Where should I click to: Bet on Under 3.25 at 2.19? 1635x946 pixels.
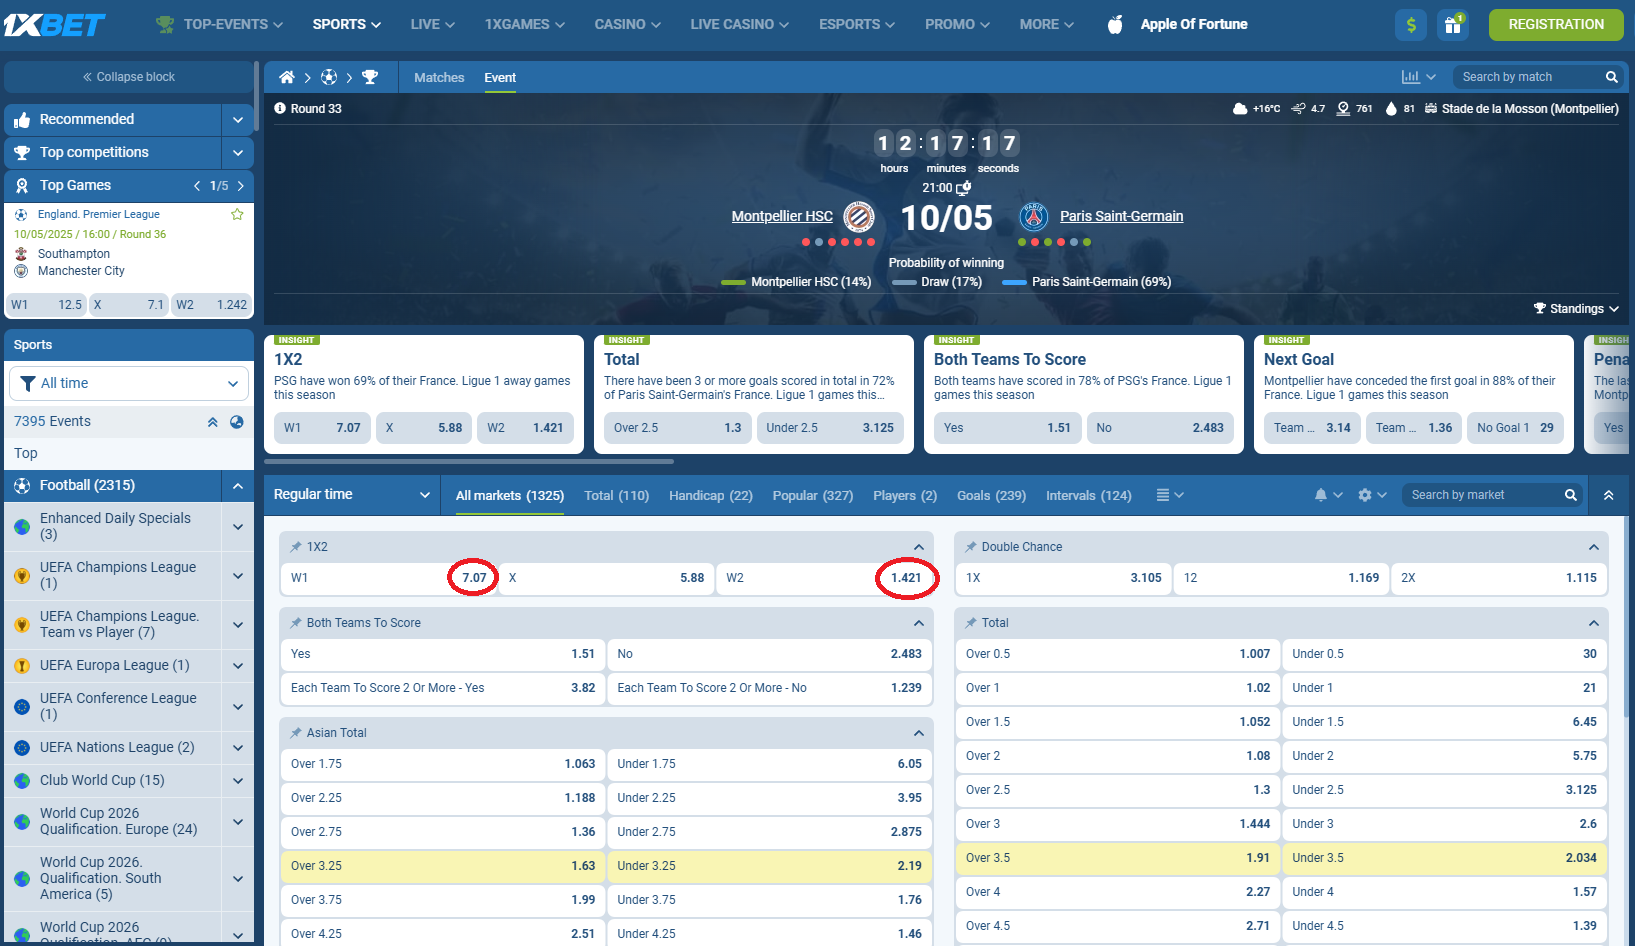point(769,866)
